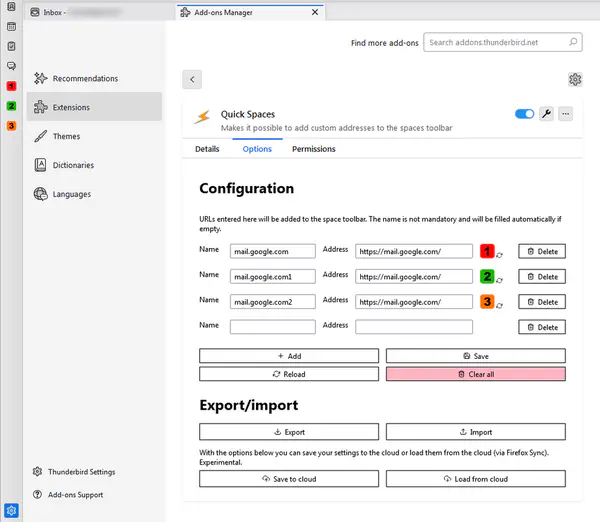Click the green 2 icon in spaces toolbar

click(x=11, y=106)
